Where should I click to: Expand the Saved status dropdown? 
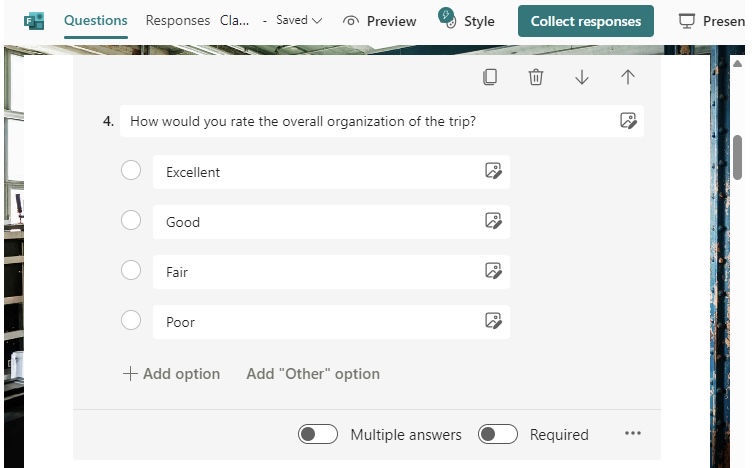click(299, 21)
